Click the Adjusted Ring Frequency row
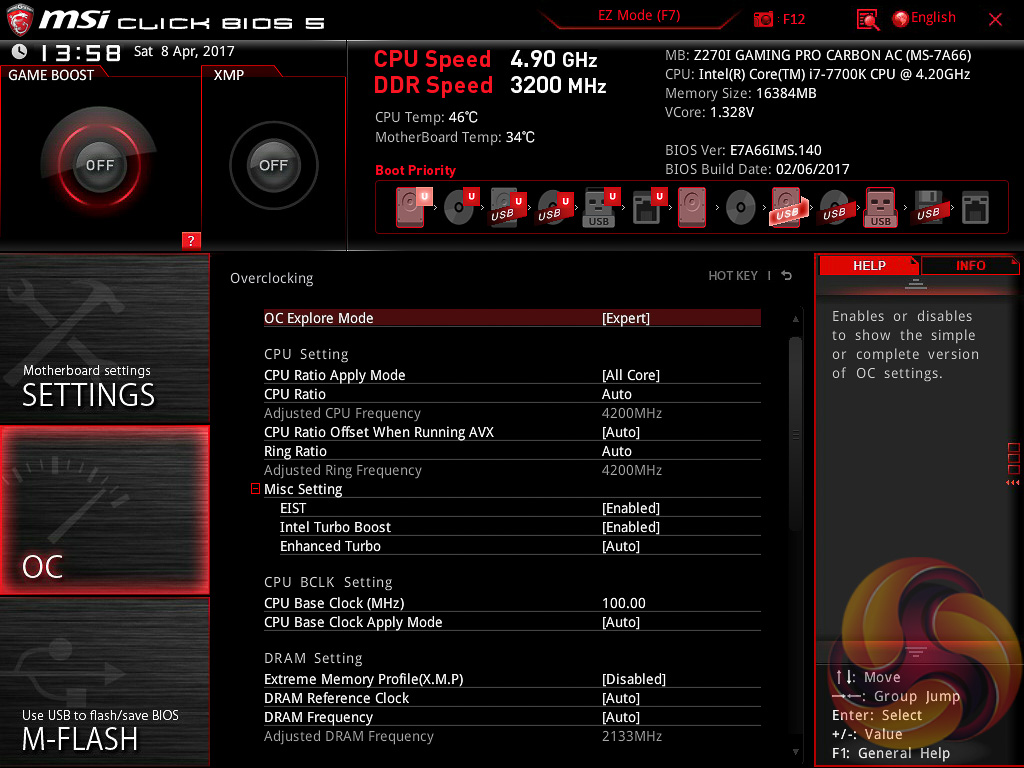Image resolution: width=1024 pixels, height=768 pixels. coord(512,470)
